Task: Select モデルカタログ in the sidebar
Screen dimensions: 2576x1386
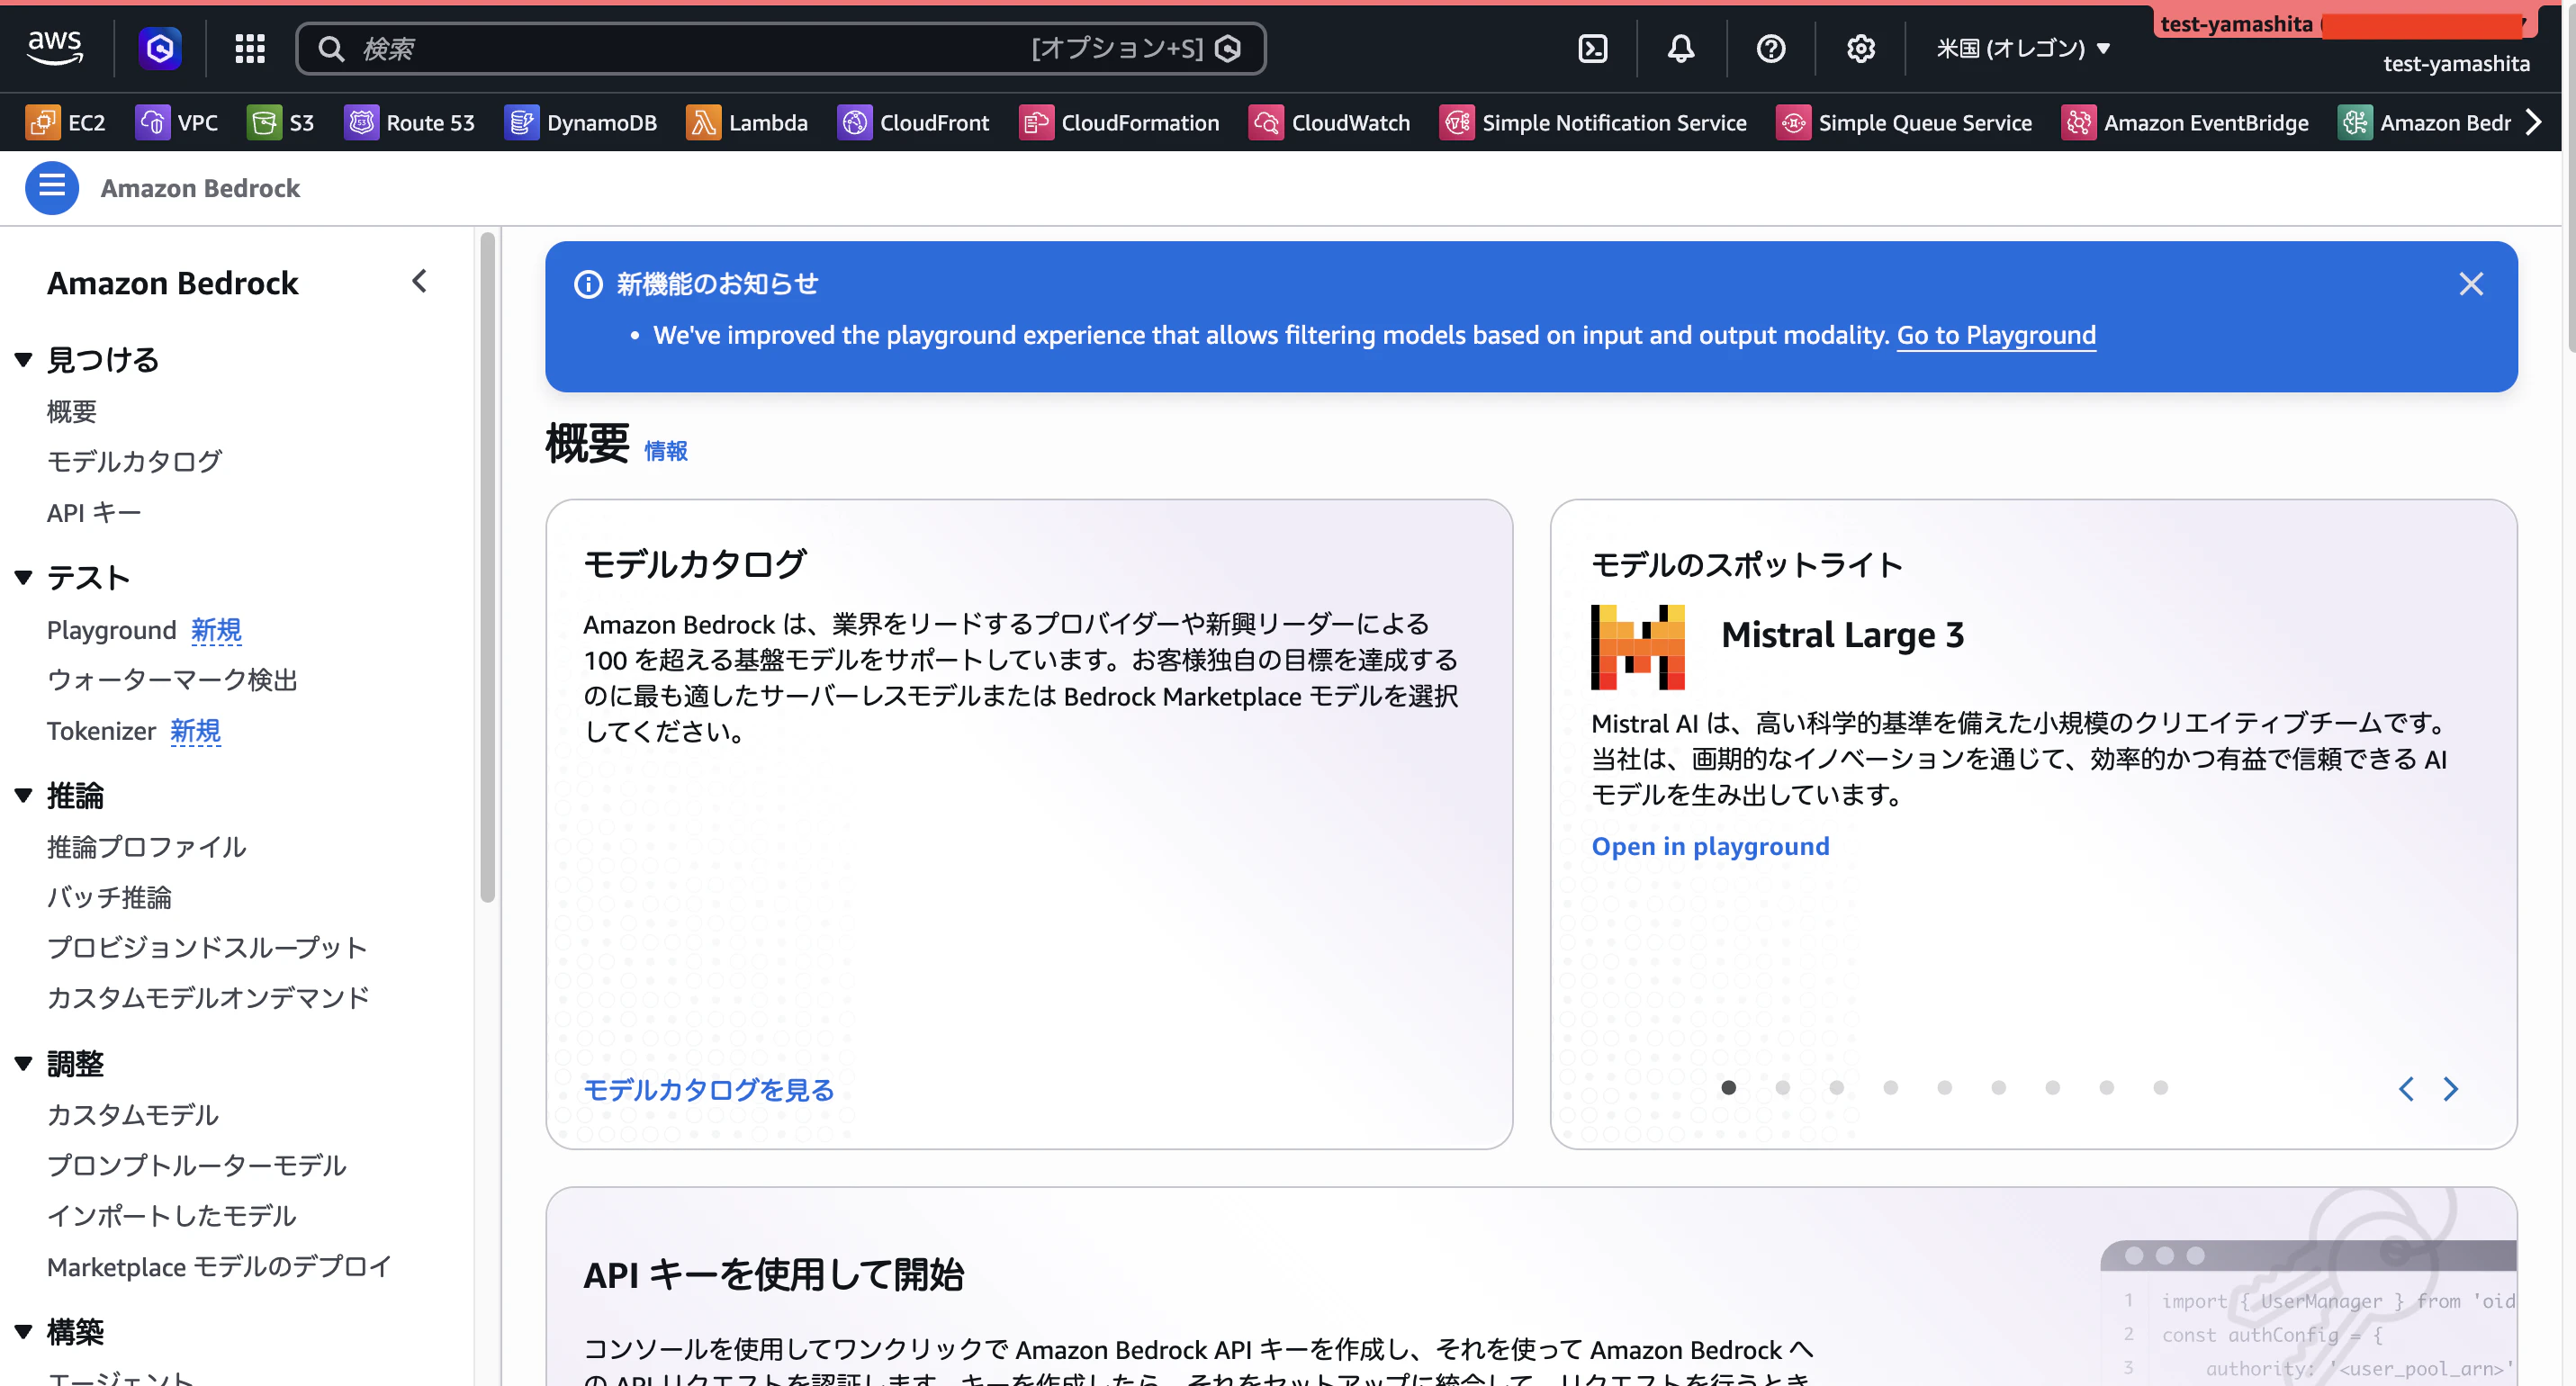Action: (x=134, y=461)
